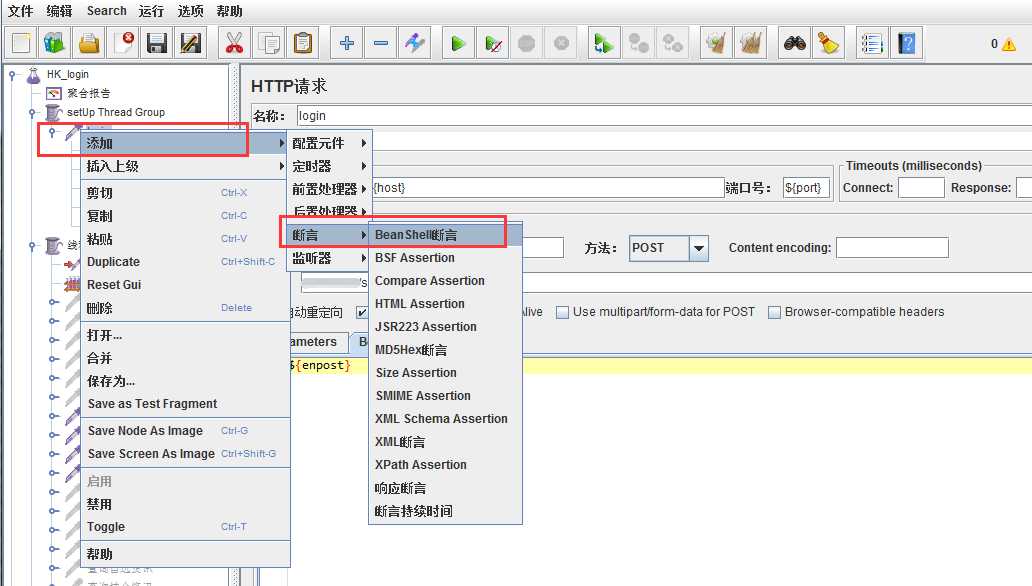This screenshot has height=586, width=1032.
Task: Choose JSR223 Assertion
Action: [446, 327]
